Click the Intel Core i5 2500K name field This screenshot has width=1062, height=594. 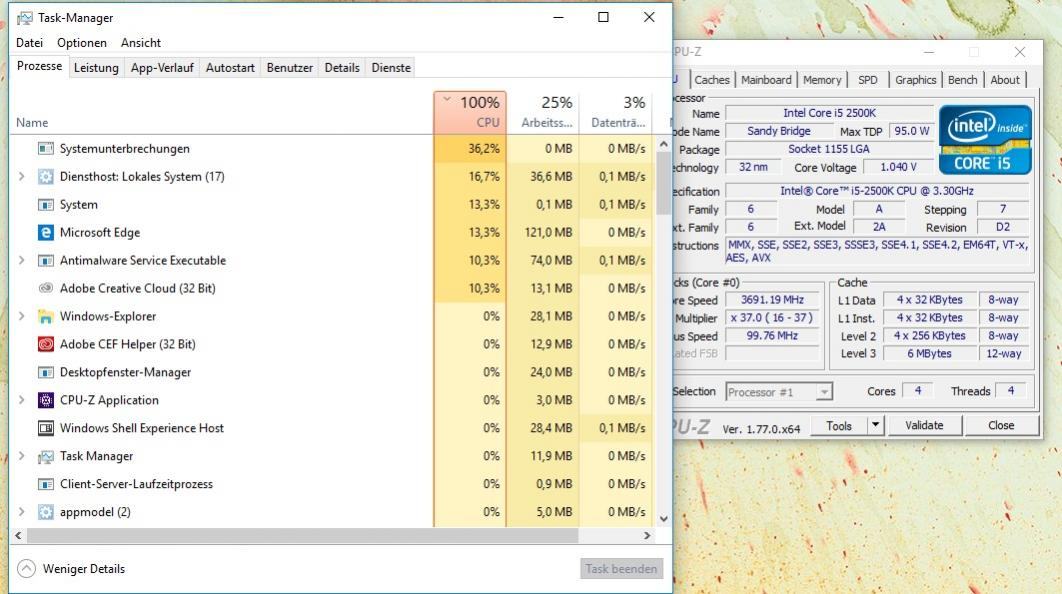[x=829, y=113]
